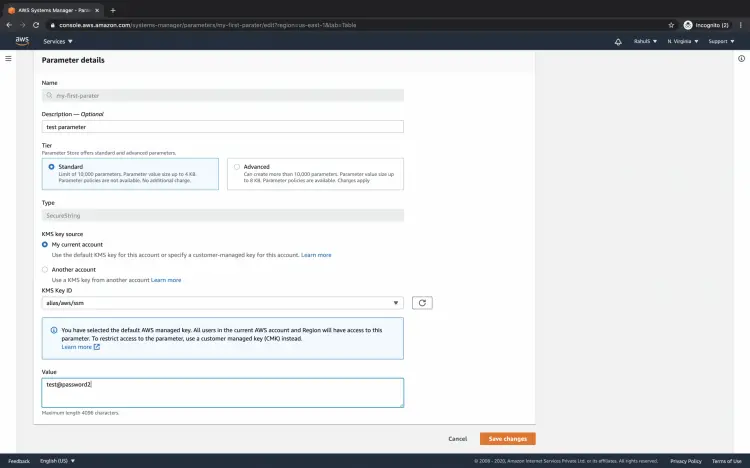
Task: Click the Feedback link in footer
Action: (19, 461)
